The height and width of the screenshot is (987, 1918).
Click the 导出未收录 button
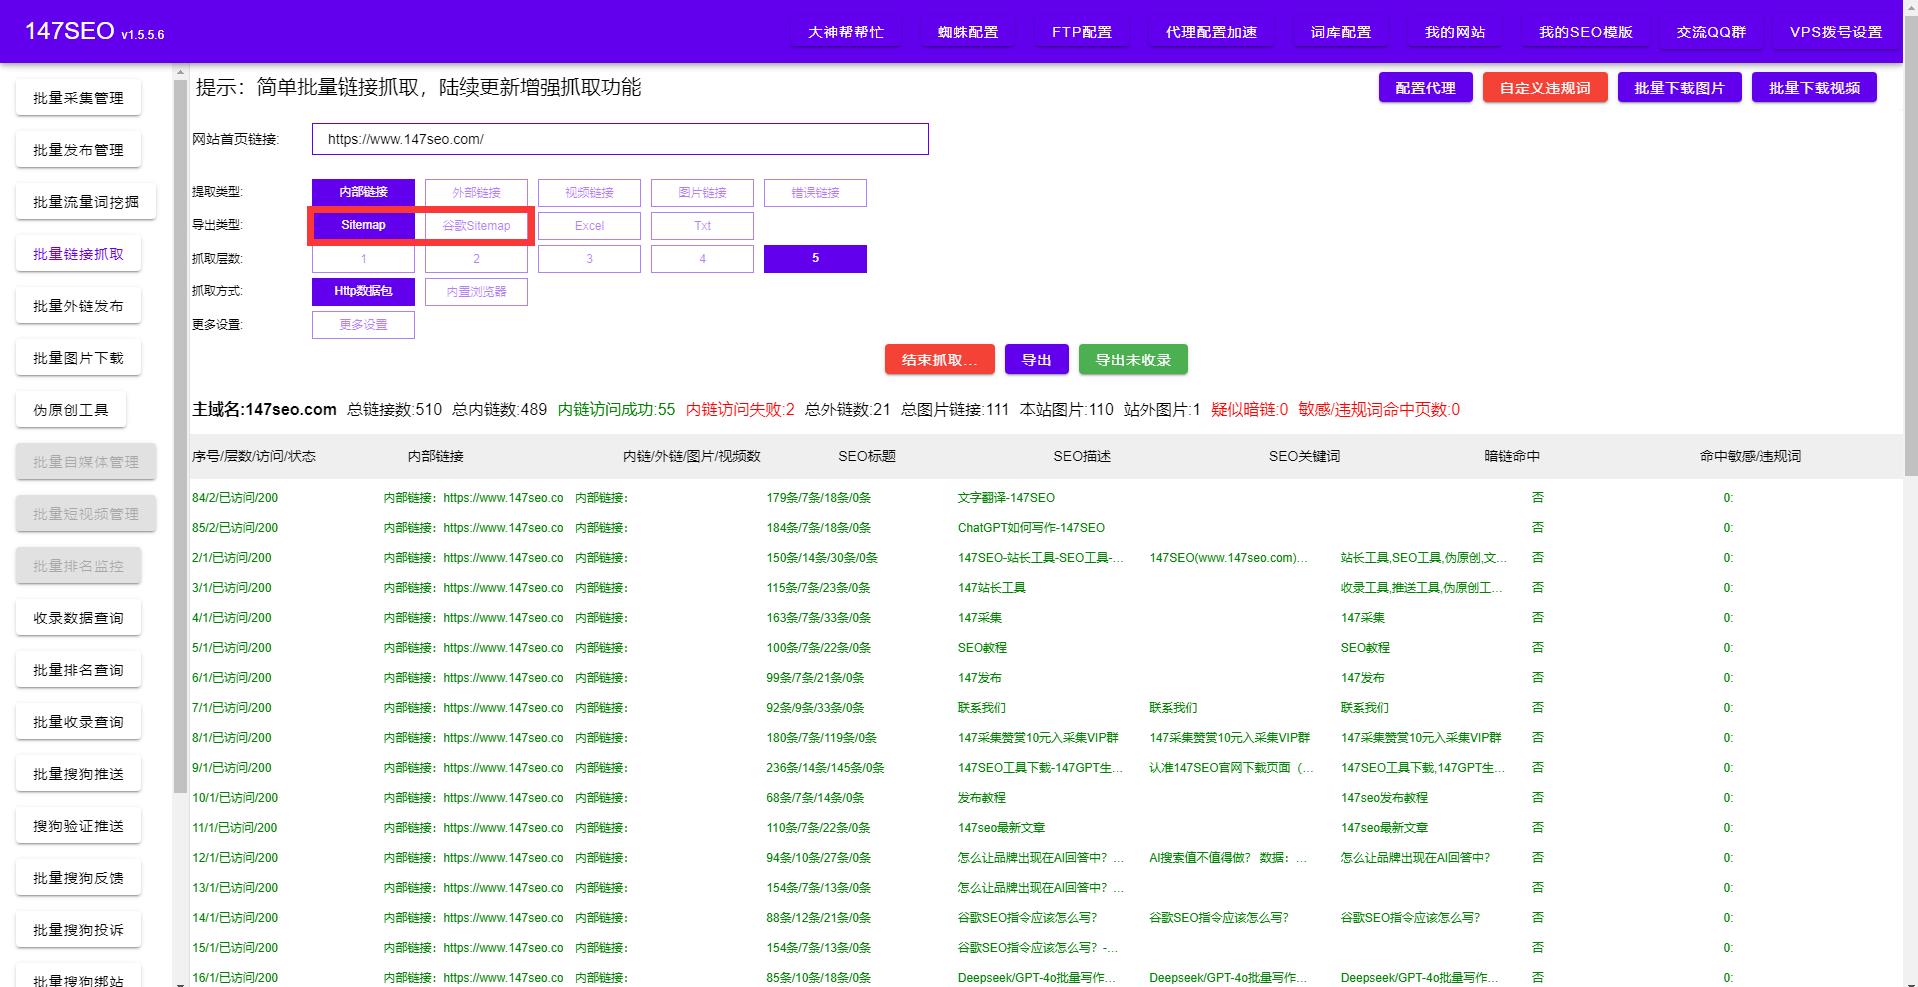click(1133, 359)
